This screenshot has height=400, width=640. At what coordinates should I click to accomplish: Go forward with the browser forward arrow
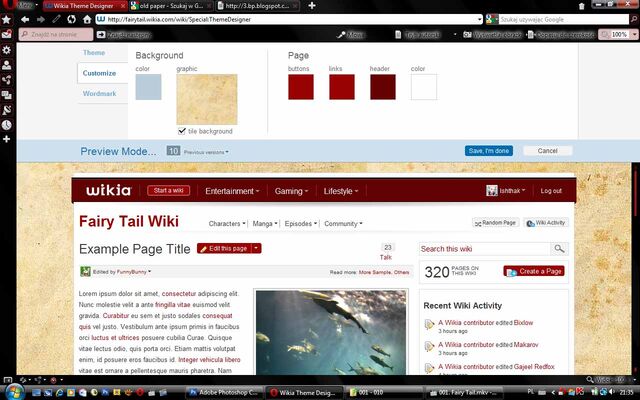pyautogui.click(x=40, y=19)
